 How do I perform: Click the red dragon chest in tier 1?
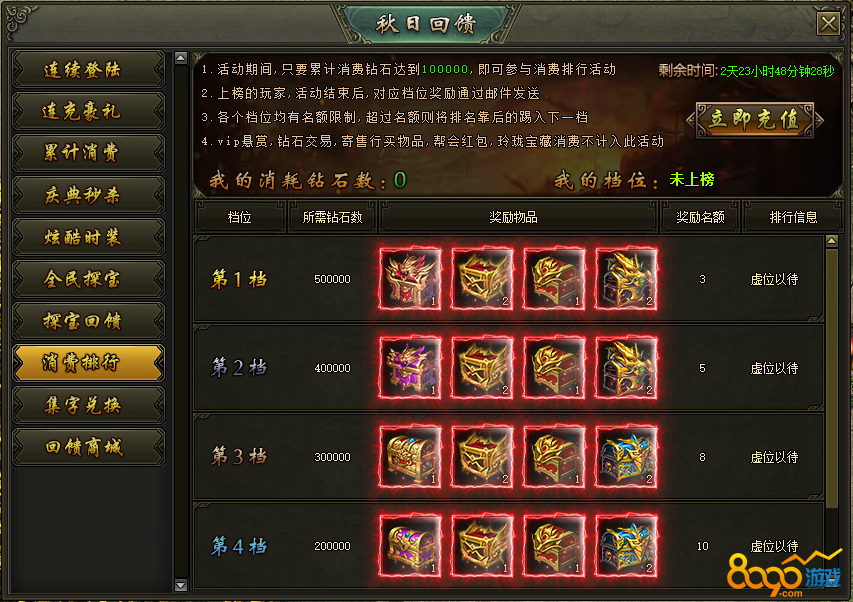click(x=410, y=279)
